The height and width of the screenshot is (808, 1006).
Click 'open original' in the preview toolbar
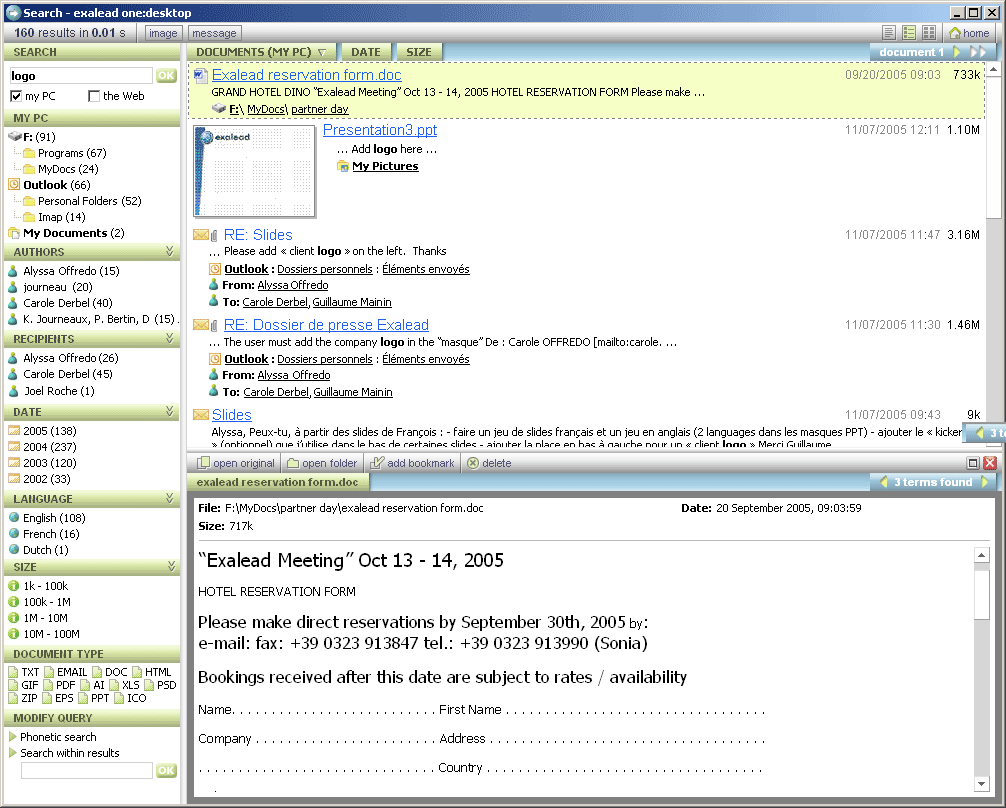pyautogui.click(x=240, y=462)
